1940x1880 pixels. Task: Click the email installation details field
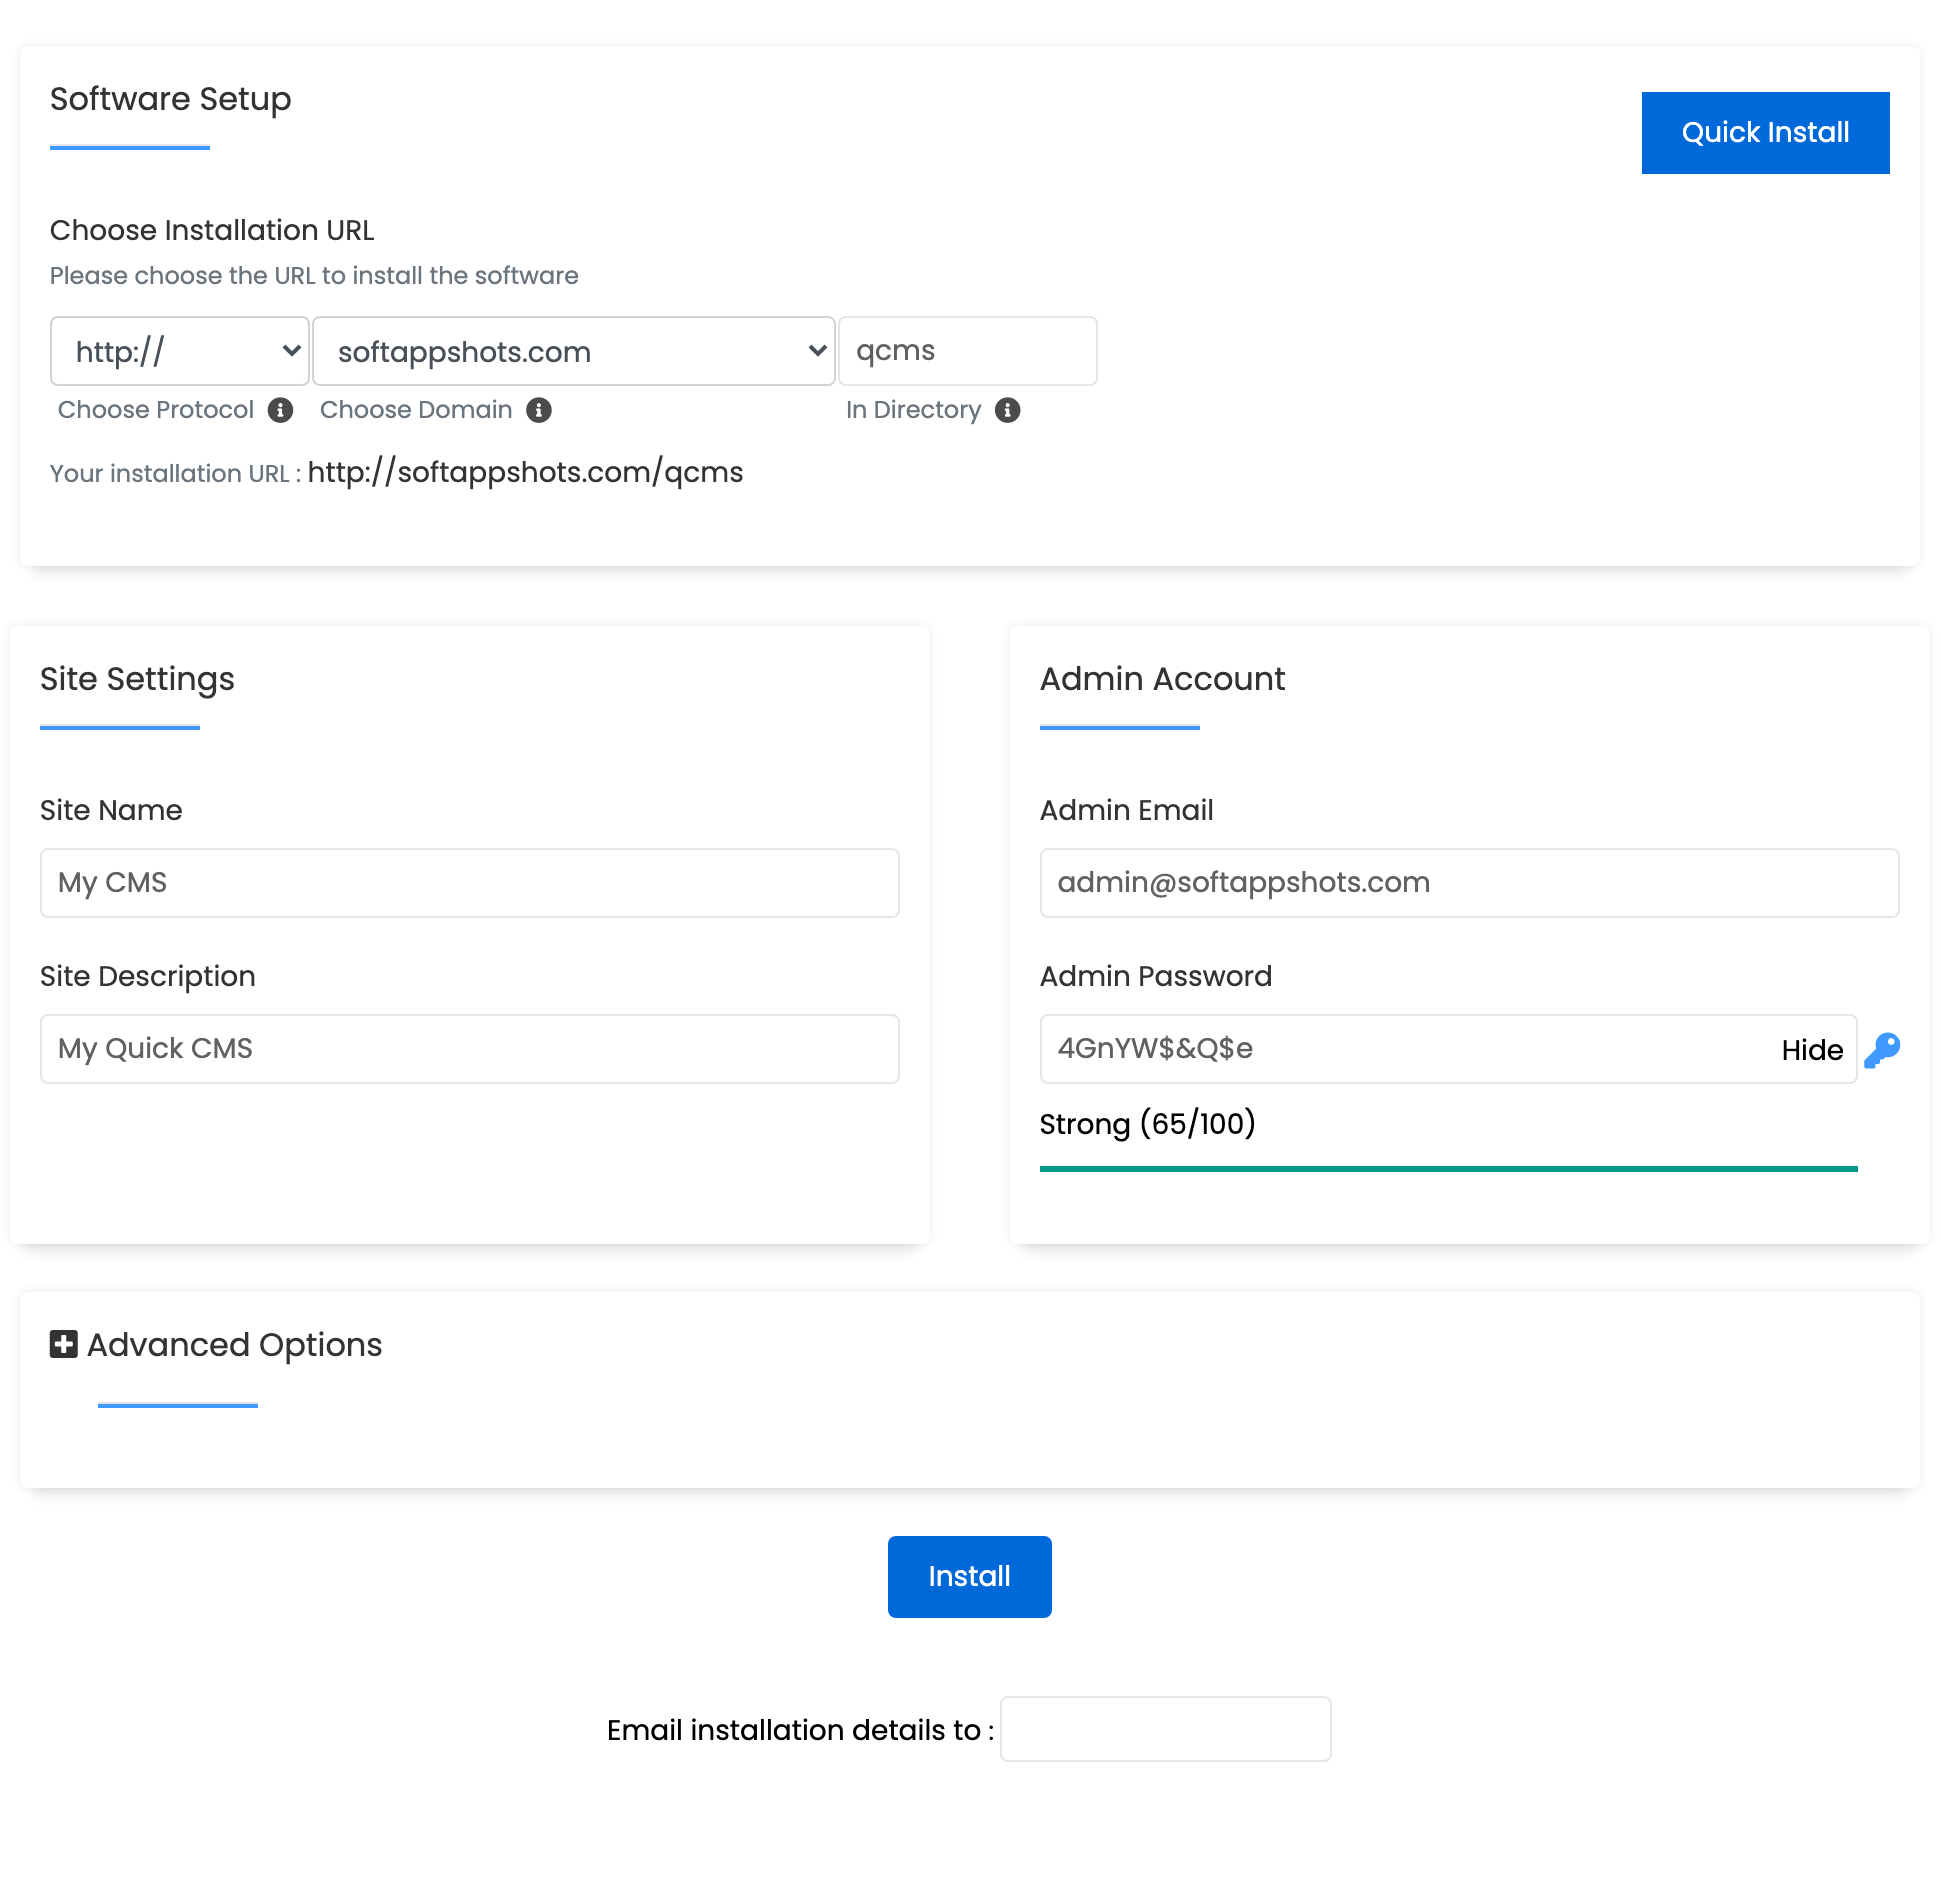(x=1166, y=1729)
